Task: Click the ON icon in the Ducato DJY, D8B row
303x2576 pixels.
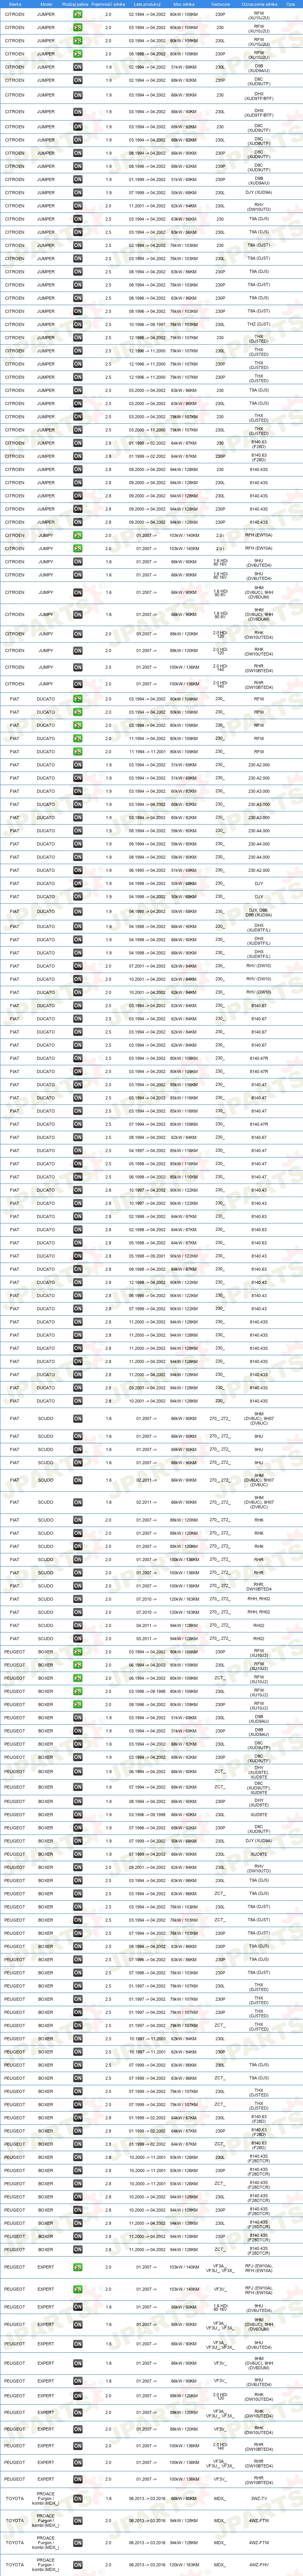Action: [x=77, y=911]
